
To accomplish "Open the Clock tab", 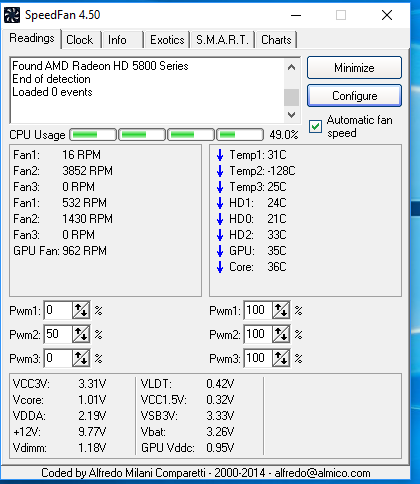I will 80,40.
